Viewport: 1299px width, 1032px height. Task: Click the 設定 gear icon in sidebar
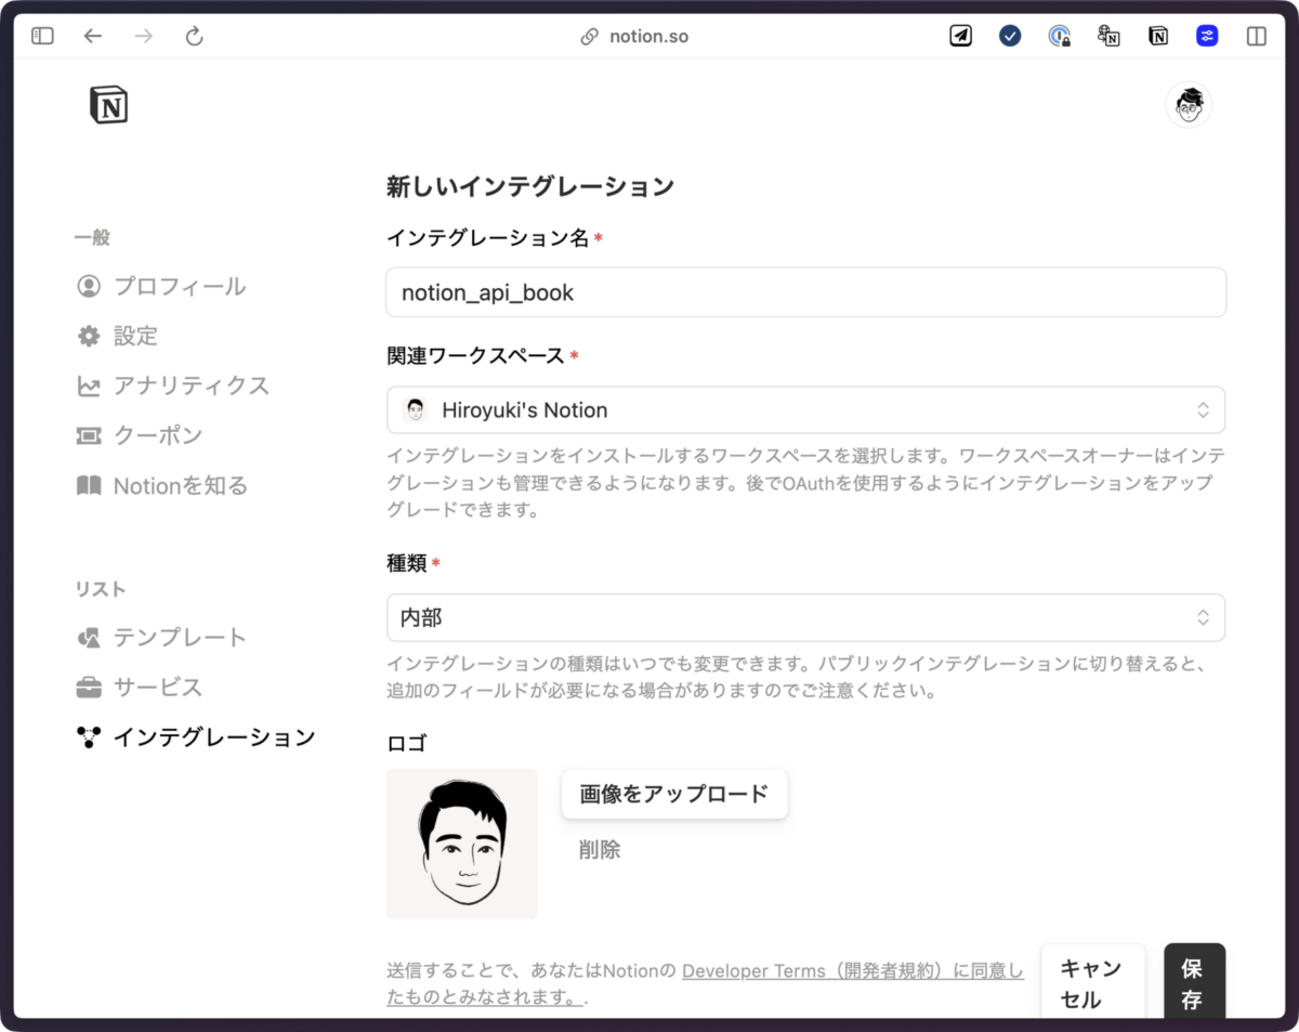[88, 336]
